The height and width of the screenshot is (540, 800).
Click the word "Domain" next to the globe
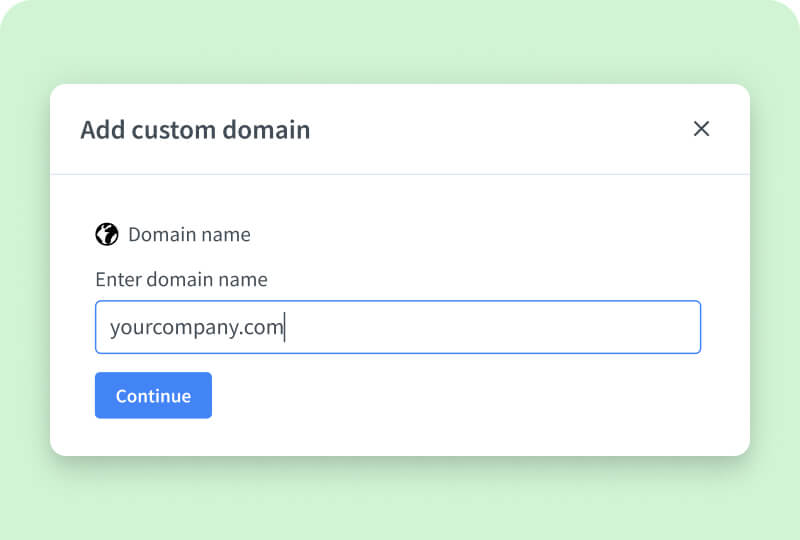(160, 235)
